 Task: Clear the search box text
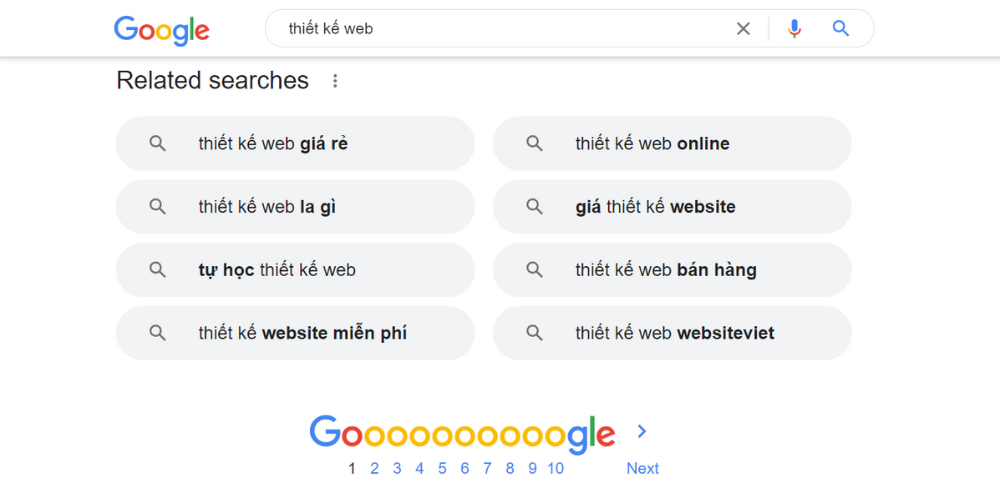click(x=743, y=29)
